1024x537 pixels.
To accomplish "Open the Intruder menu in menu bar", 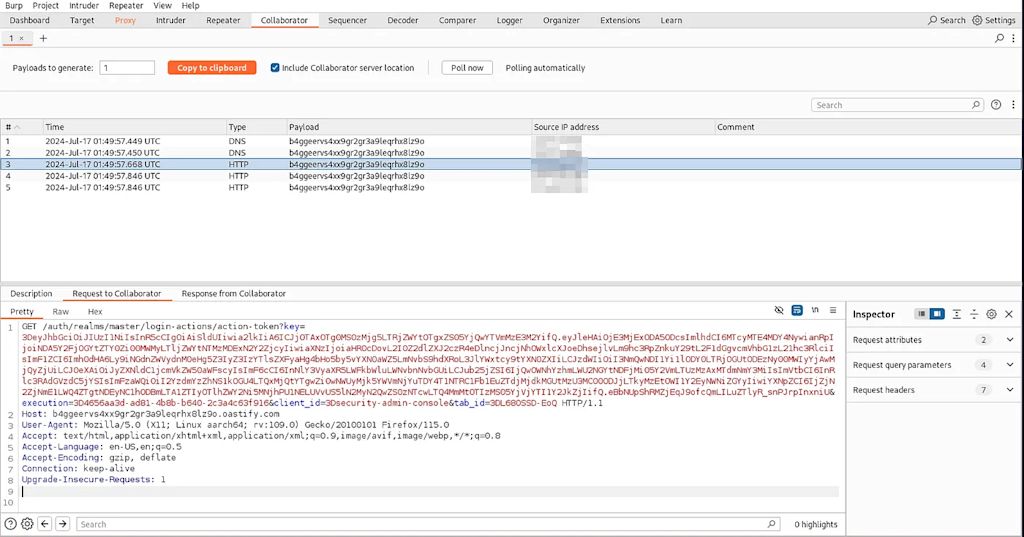I will (84, 5).
